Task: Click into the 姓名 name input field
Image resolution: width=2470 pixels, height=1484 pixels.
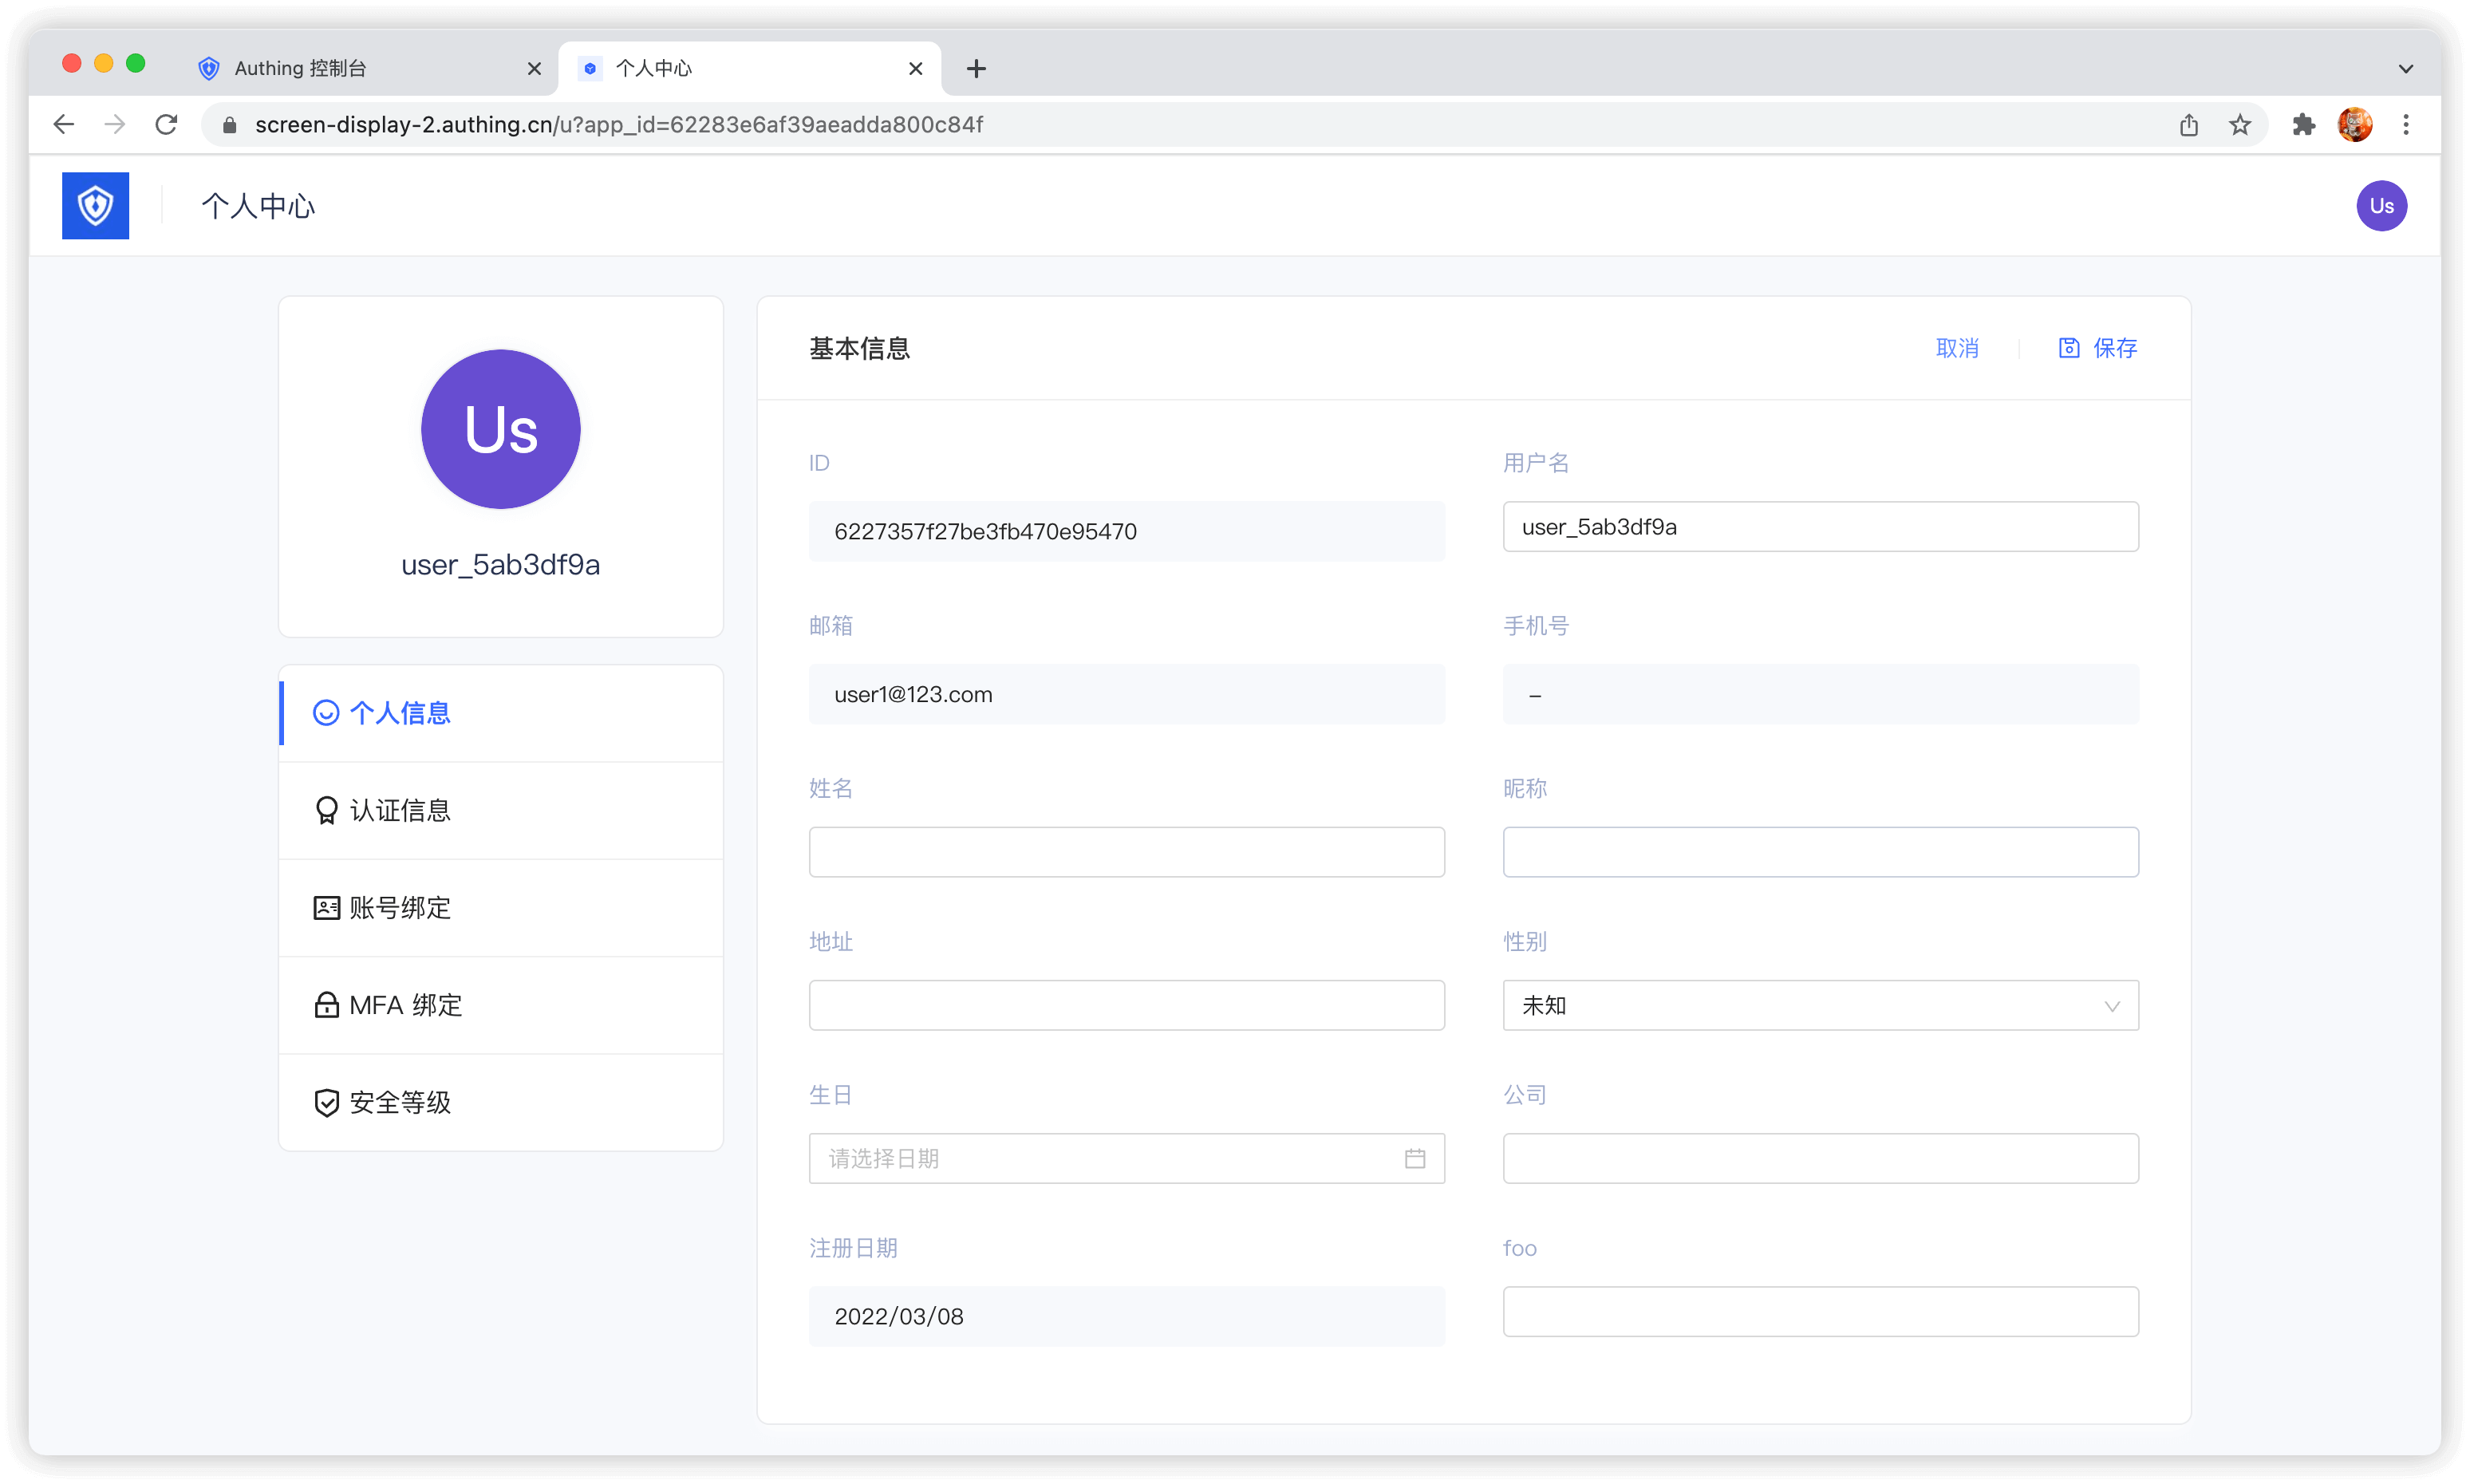Action: (1126, 852)
